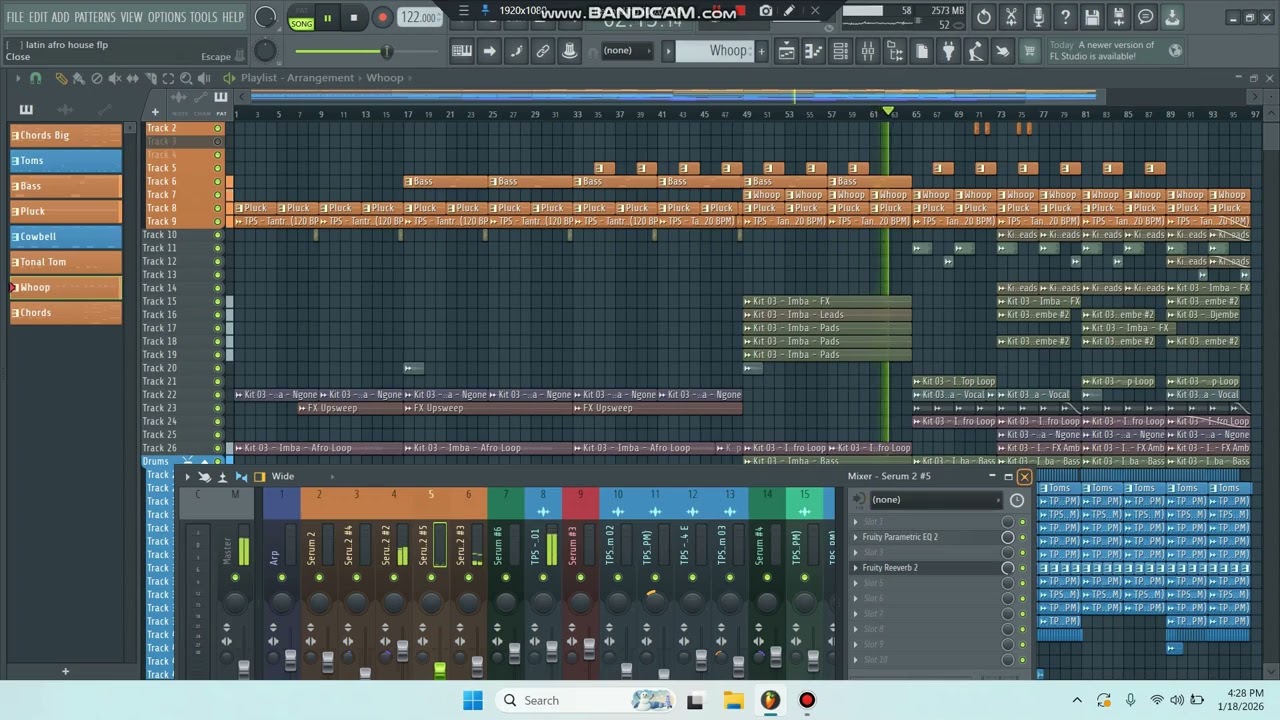The width and height of the screenshot is (1280, 720).
Task: Open the Browser view icon
Action: [x=895, y=51]
